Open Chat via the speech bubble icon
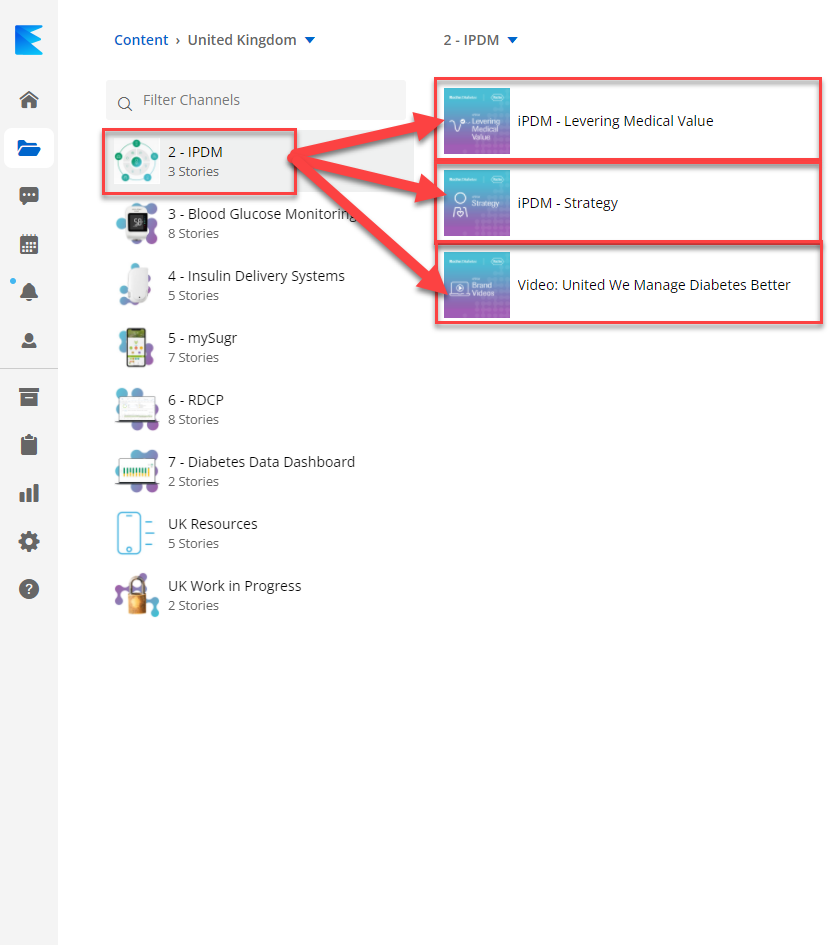 click(x=29, y=196)
